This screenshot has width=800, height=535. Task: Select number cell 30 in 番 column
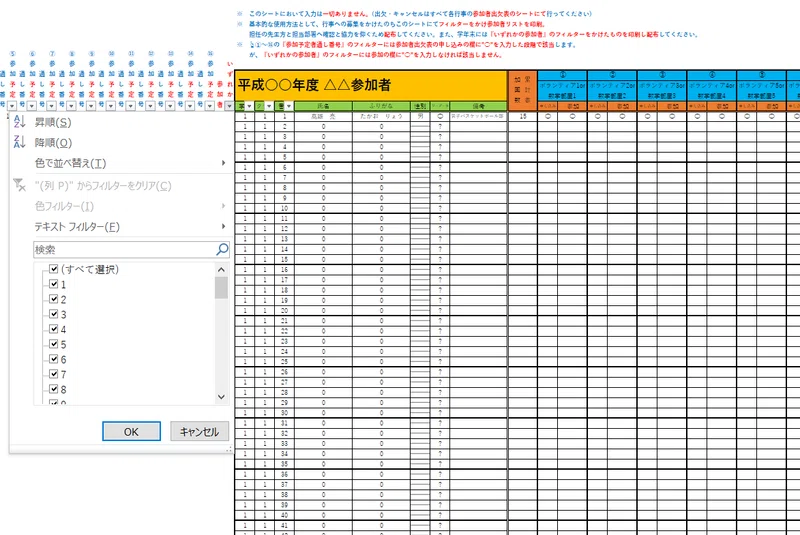coord(284,413)
